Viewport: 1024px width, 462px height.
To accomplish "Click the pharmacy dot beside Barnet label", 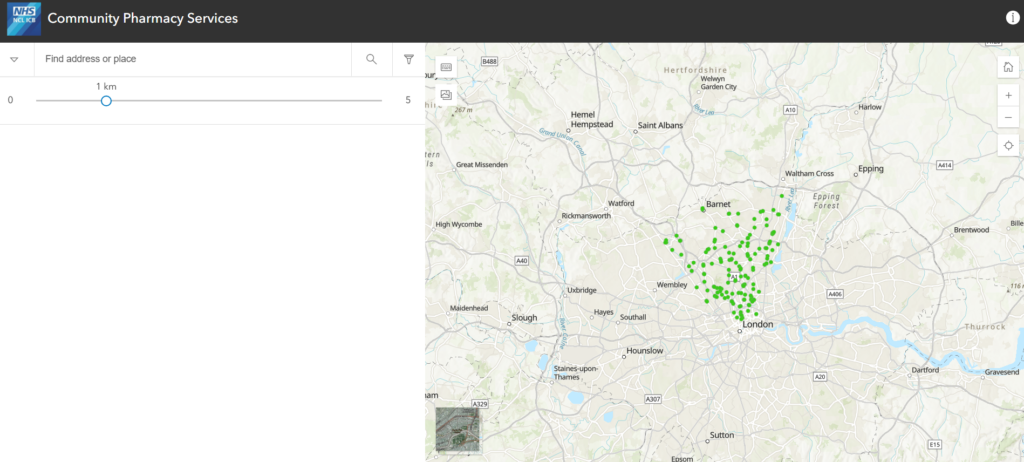I will click(x=703, y=210).
